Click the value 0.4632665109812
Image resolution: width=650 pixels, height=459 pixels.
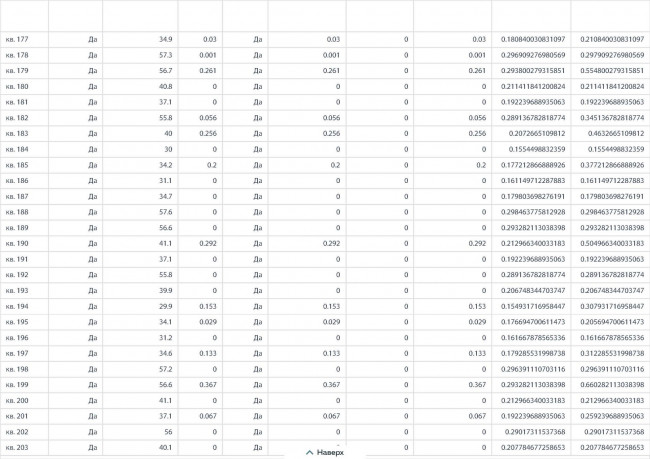(x=616, y=134)
